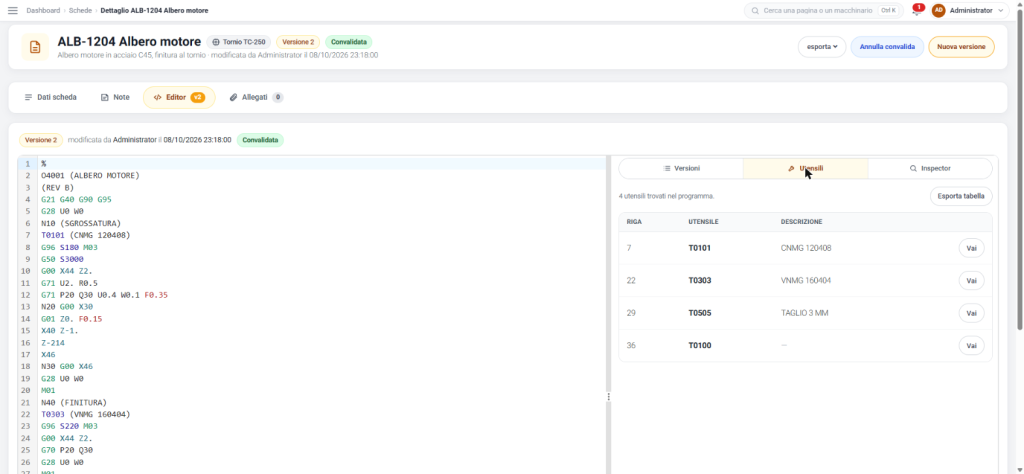1024x474 pixels.
Task: Click description VNMG 160404 in table
Action: click(806, 281)
